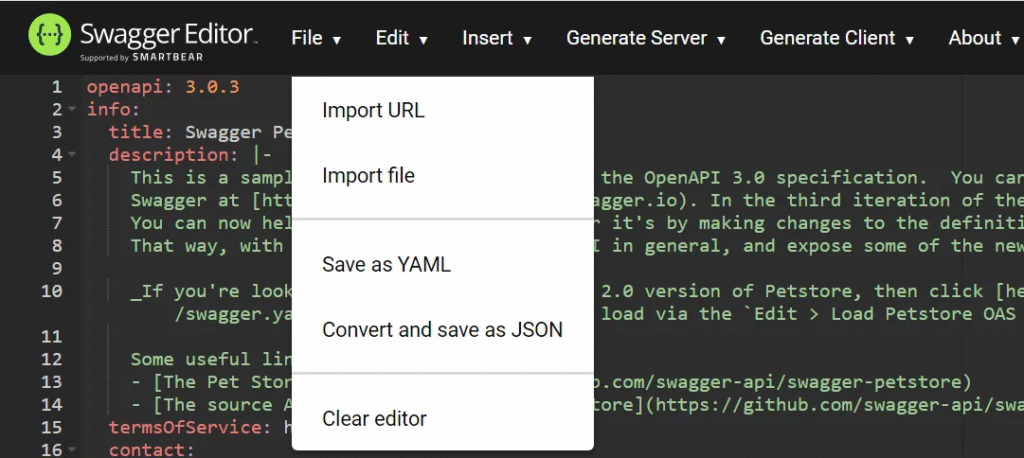
Task: Select Convert and save as JSON
Action: tap(443, 330)
